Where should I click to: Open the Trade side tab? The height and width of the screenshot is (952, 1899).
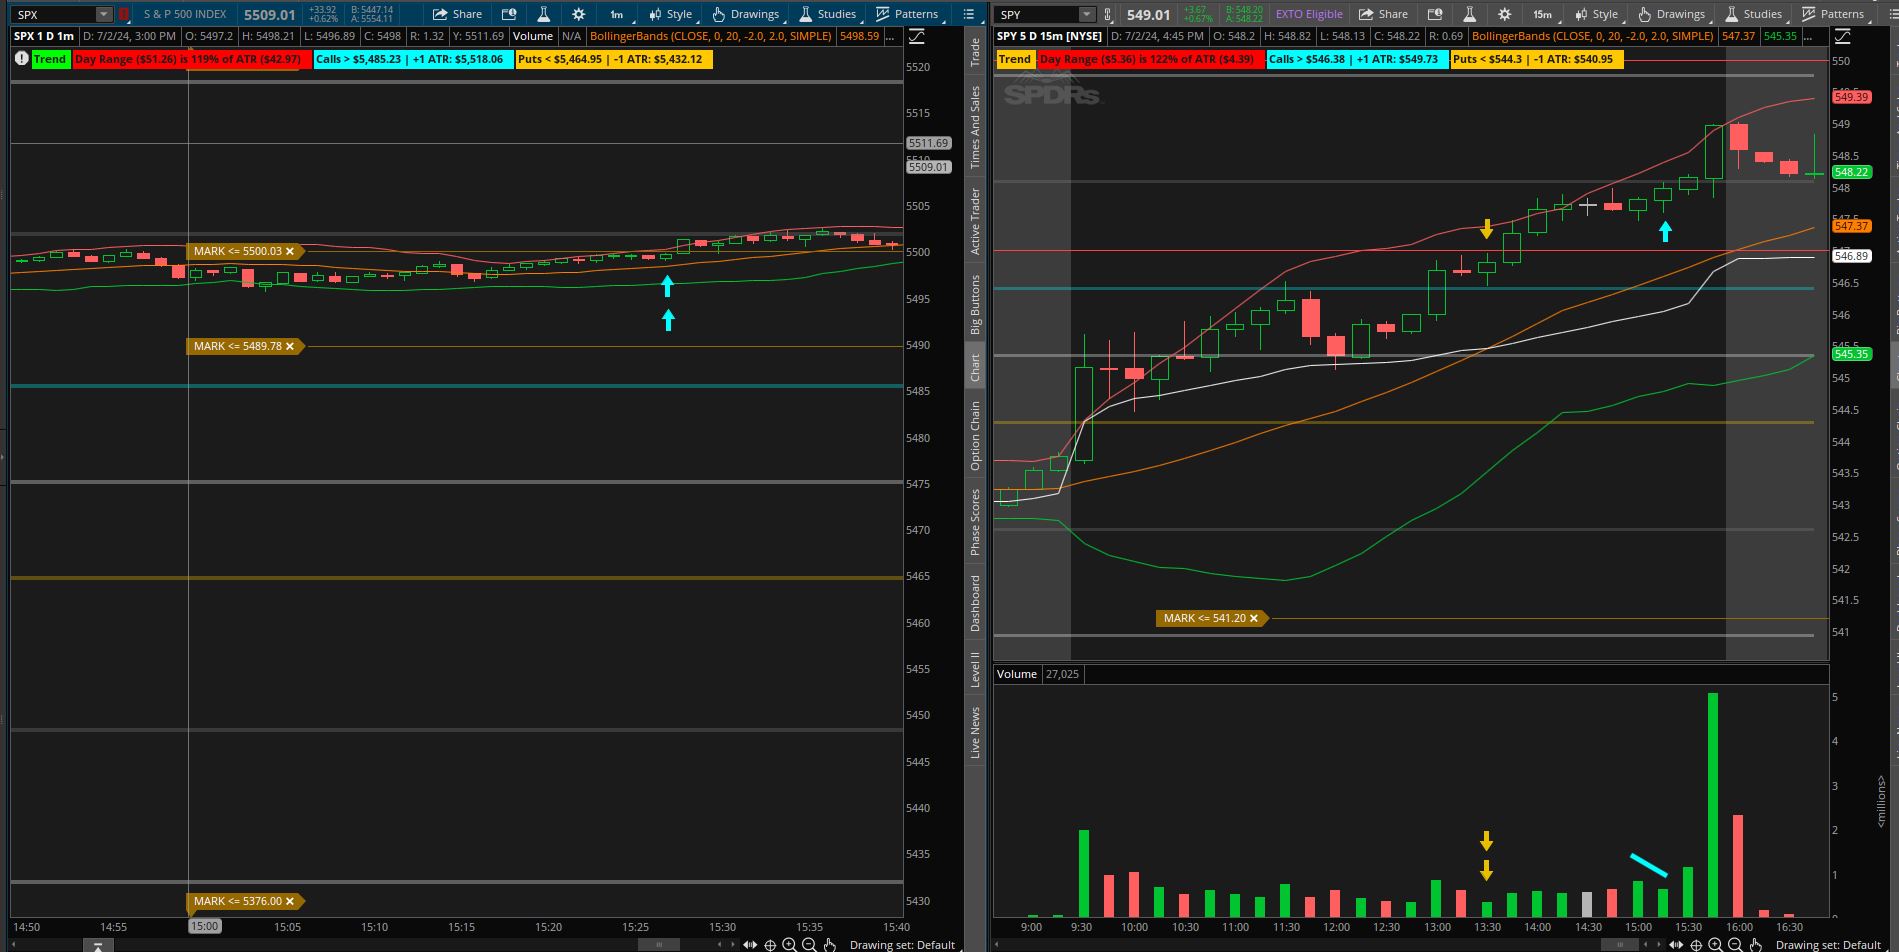click(x=975, y=52)
